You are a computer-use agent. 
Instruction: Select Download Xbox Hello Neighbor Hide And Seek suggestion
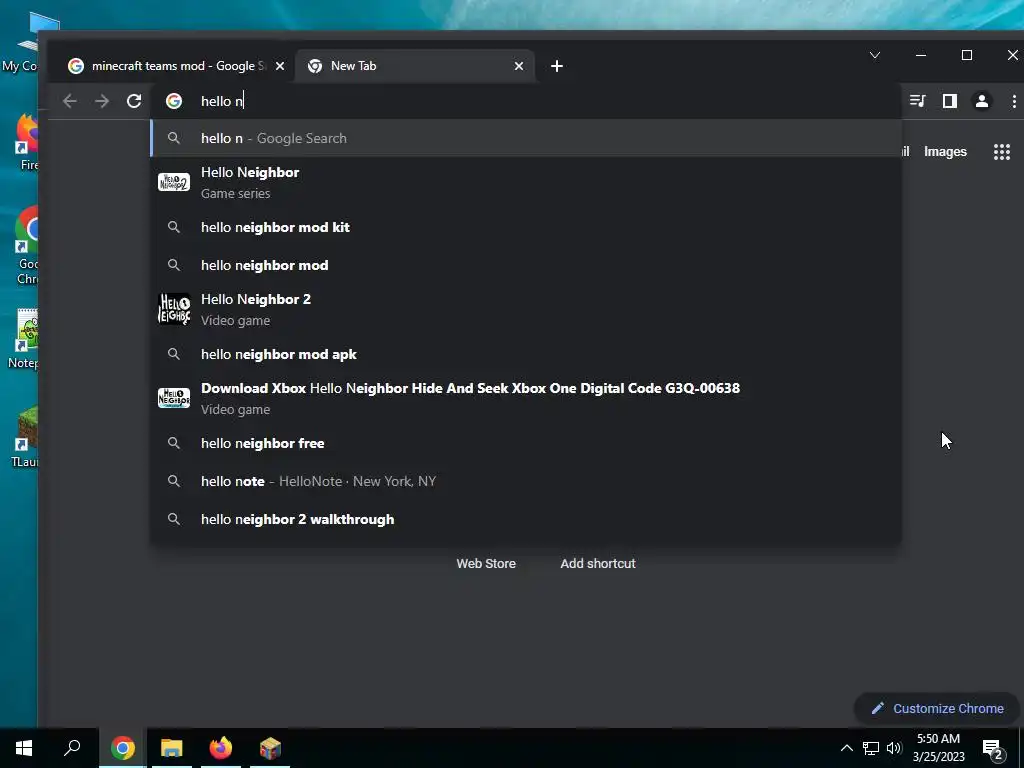[526, 398]
